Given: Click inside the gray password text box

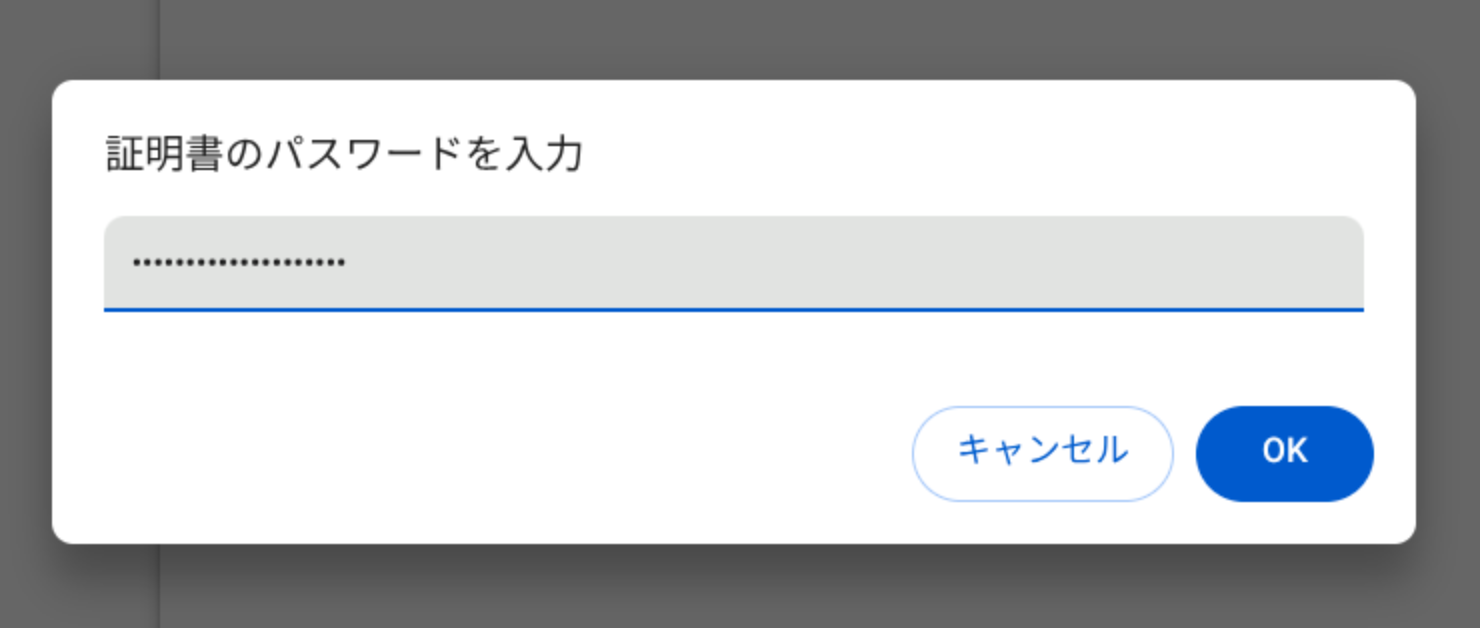Looking at the screenshot, I should pos(733,263).
